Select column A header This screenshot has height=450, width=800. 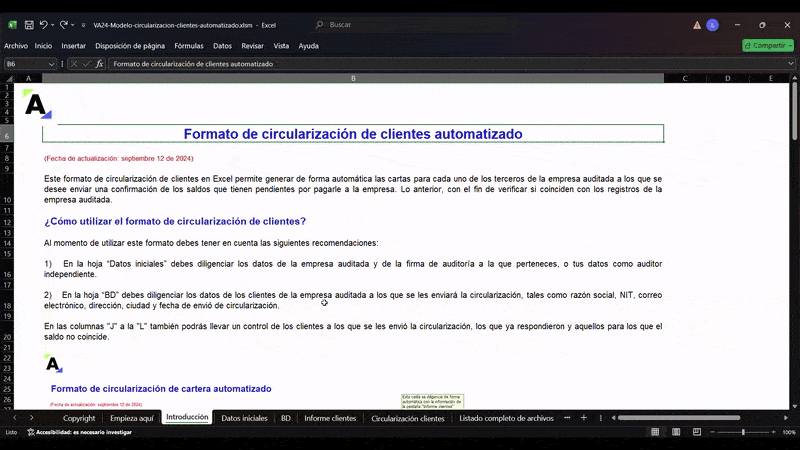pyautogui.click(x=28, y=78)
